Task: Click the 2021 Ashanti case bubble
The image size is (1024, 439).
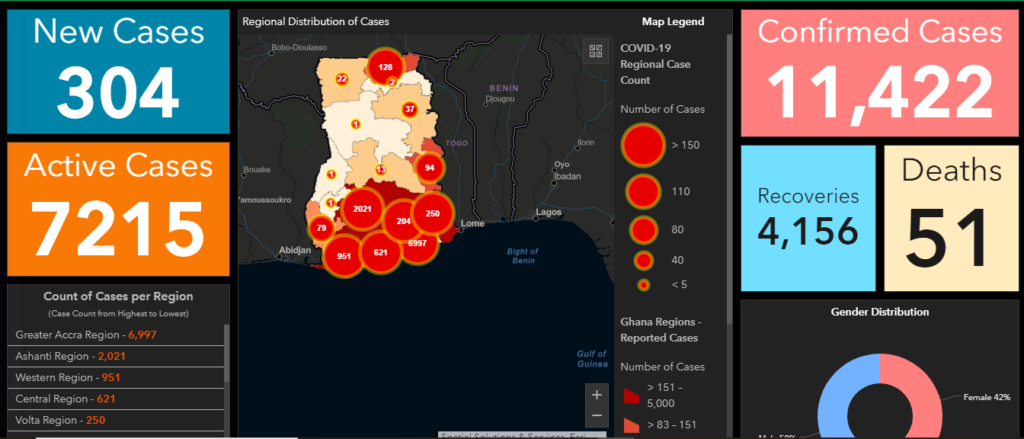Action: (x=362, y=208)
